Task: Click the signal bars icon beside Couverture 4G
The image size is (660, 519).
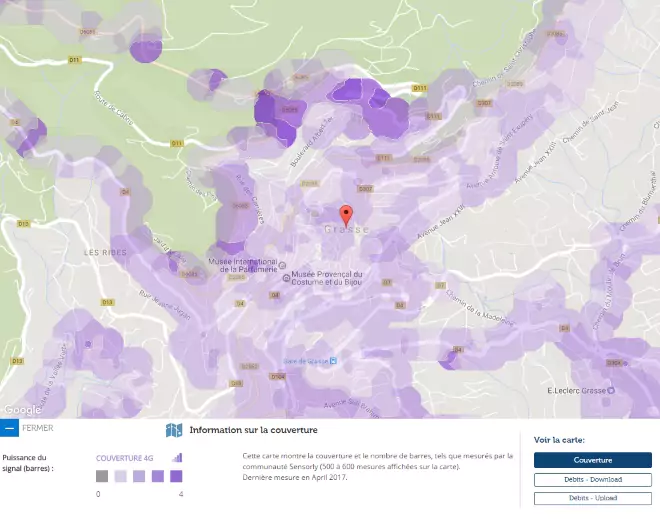Action: [177, 457]
